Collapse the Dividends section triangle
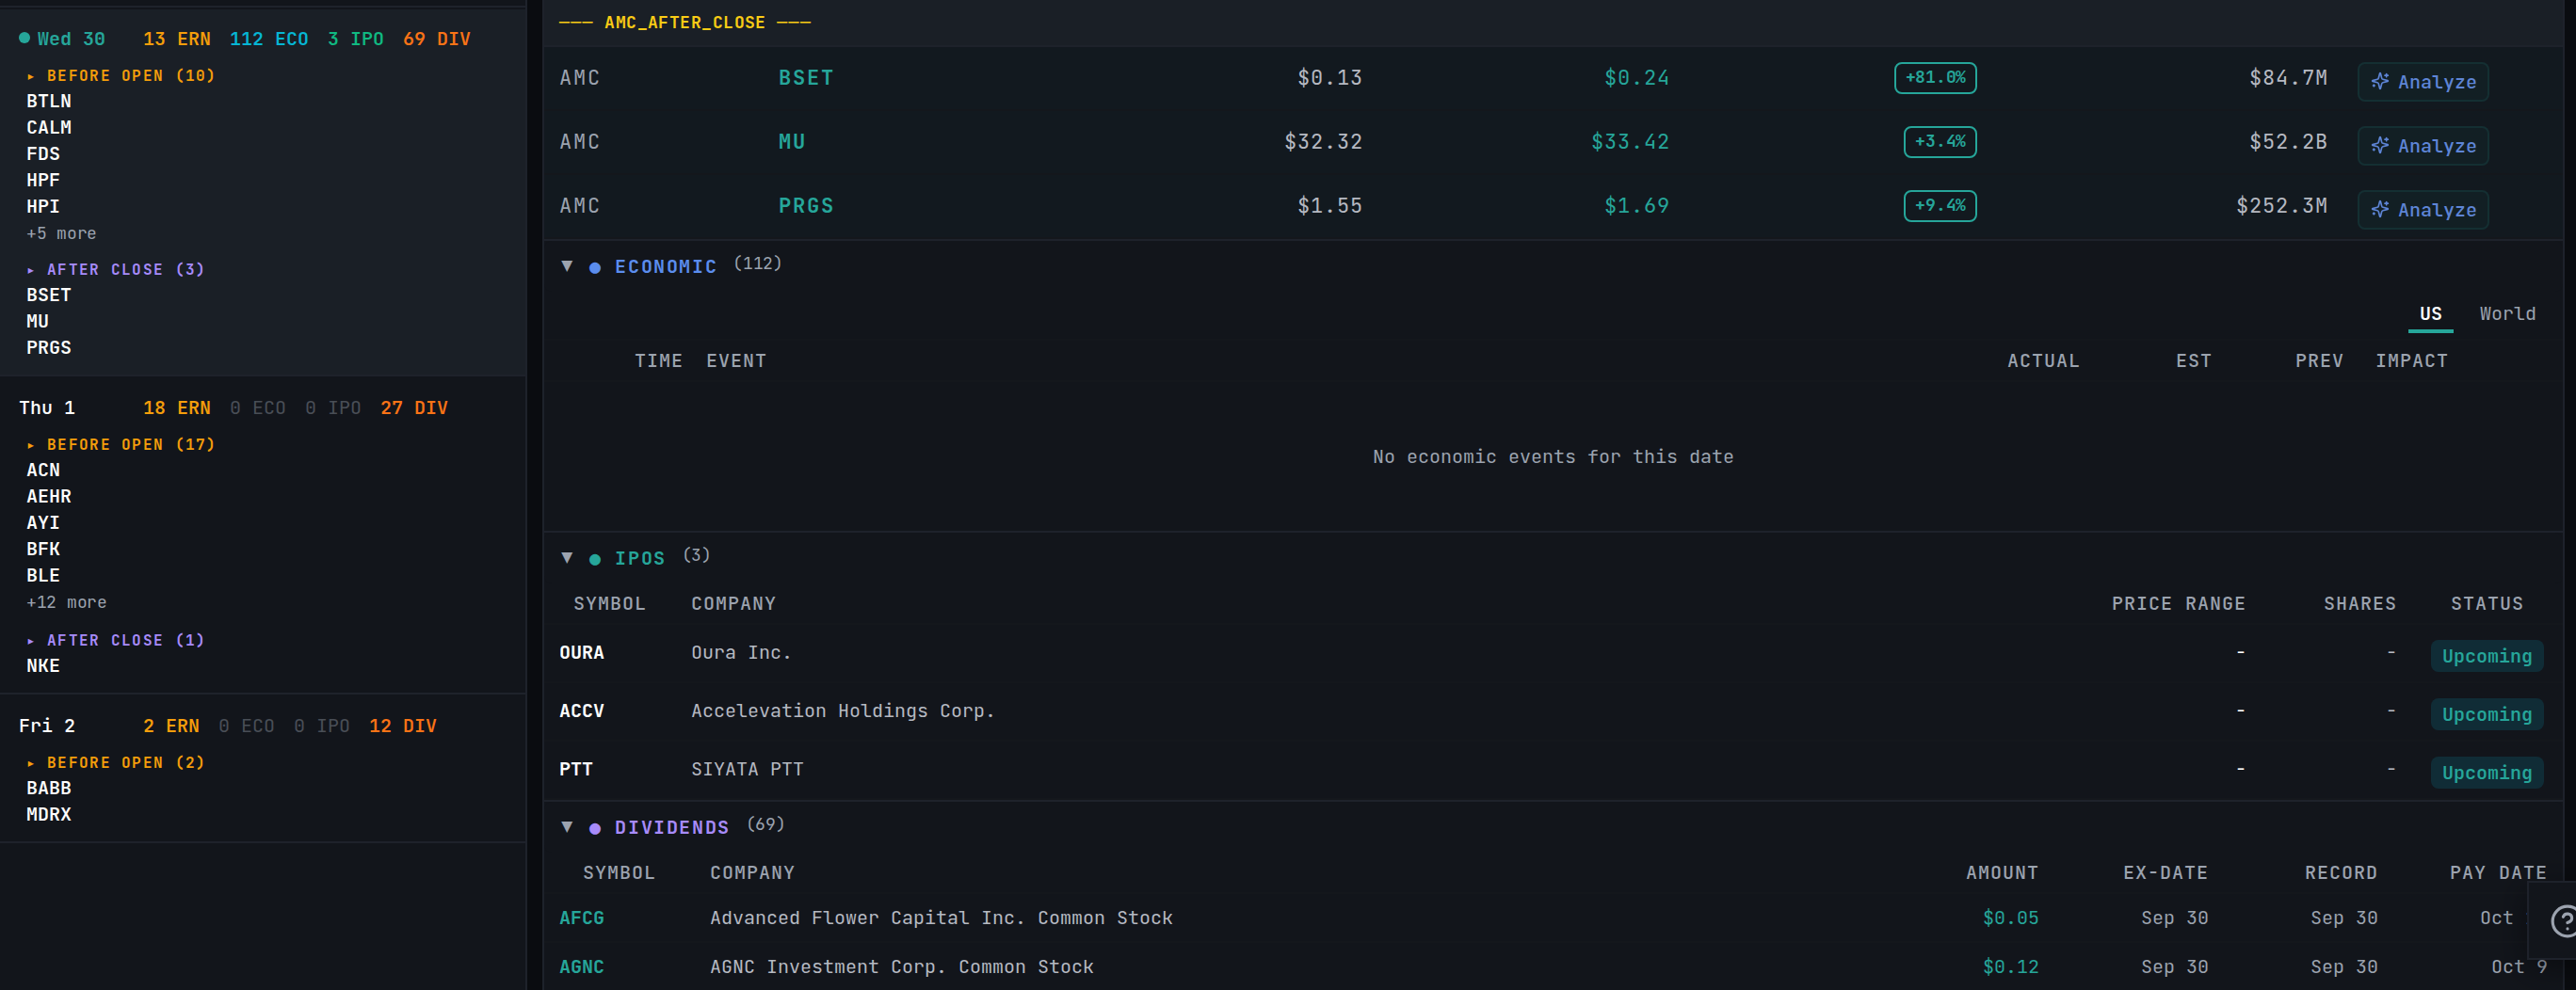The image size is (2576, 990). [567, 827]
